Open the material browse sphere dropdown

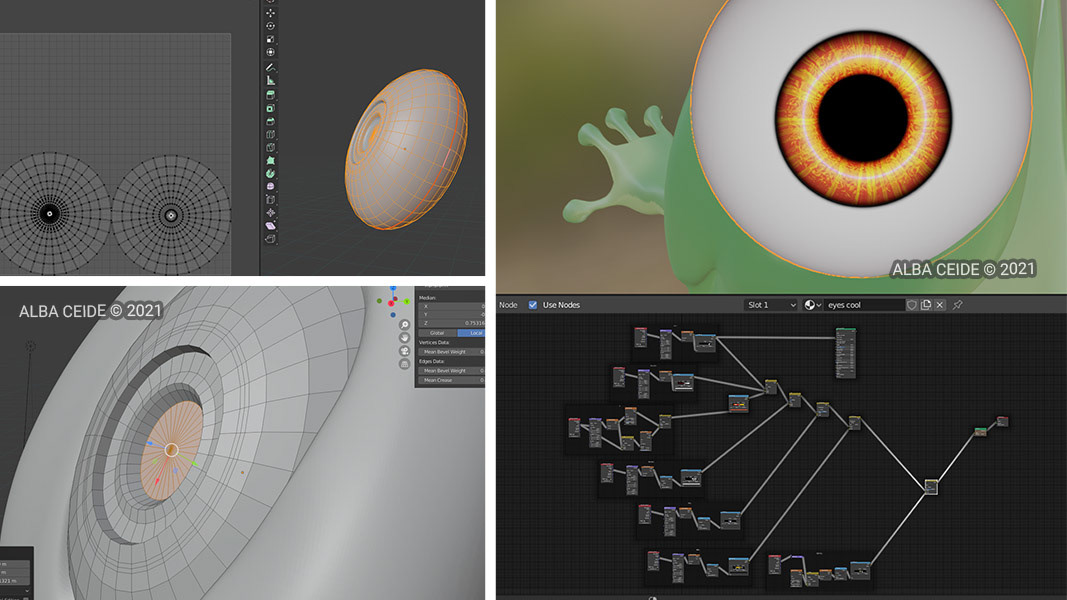[x=812, y=305]
